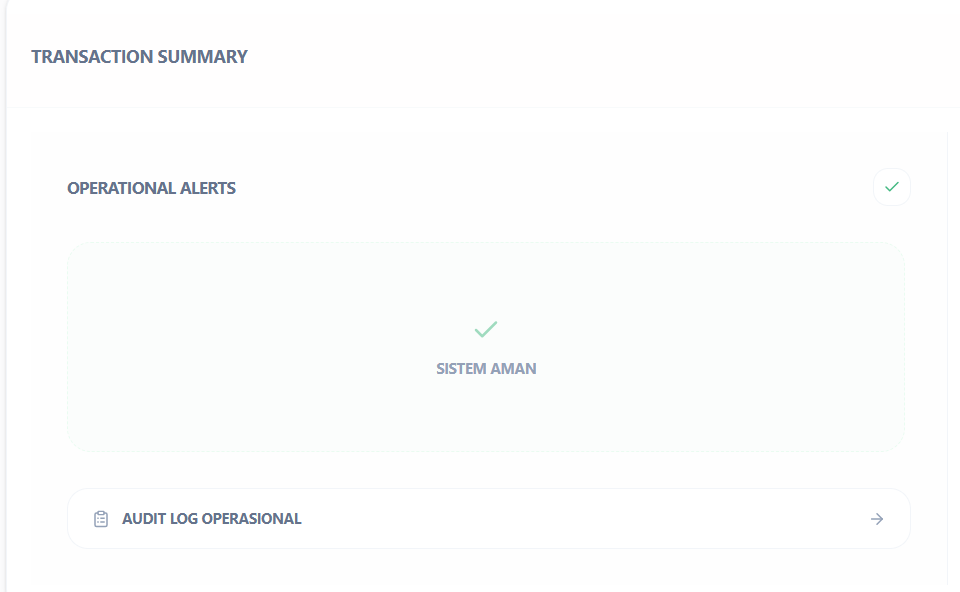Hit the green tick in the center status box
Screen dimensions: 960x592
pos(486,329)
